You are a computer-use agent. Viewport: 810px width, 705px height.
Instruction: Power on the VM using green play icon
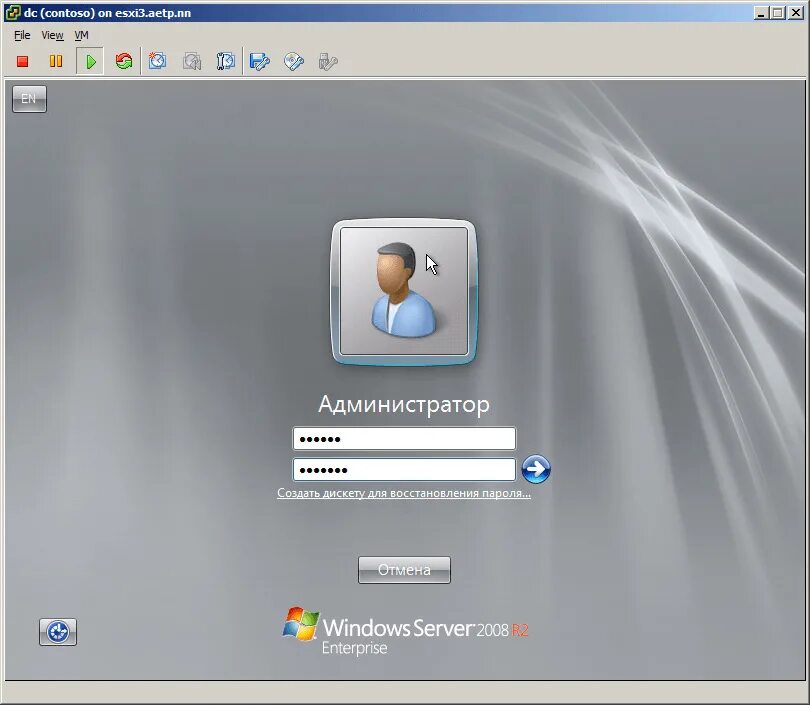[90, 61]
